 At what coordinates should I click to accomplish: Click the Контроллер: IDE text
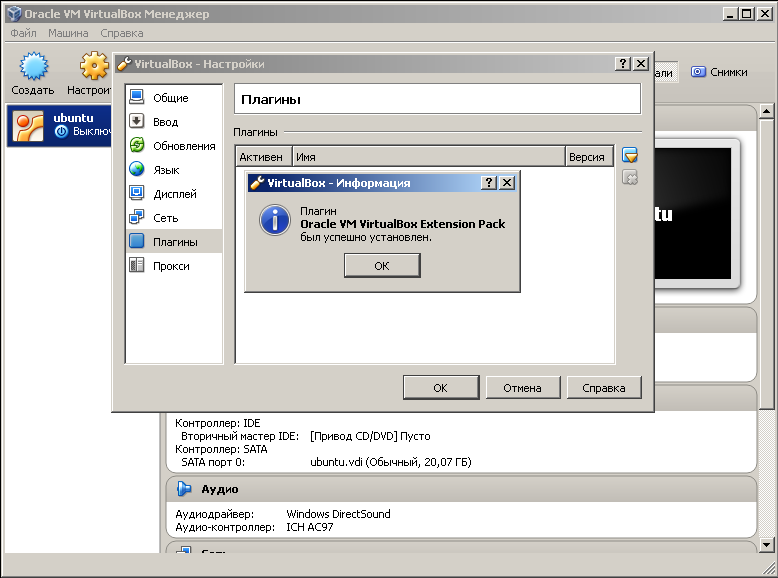coord(217,423)
